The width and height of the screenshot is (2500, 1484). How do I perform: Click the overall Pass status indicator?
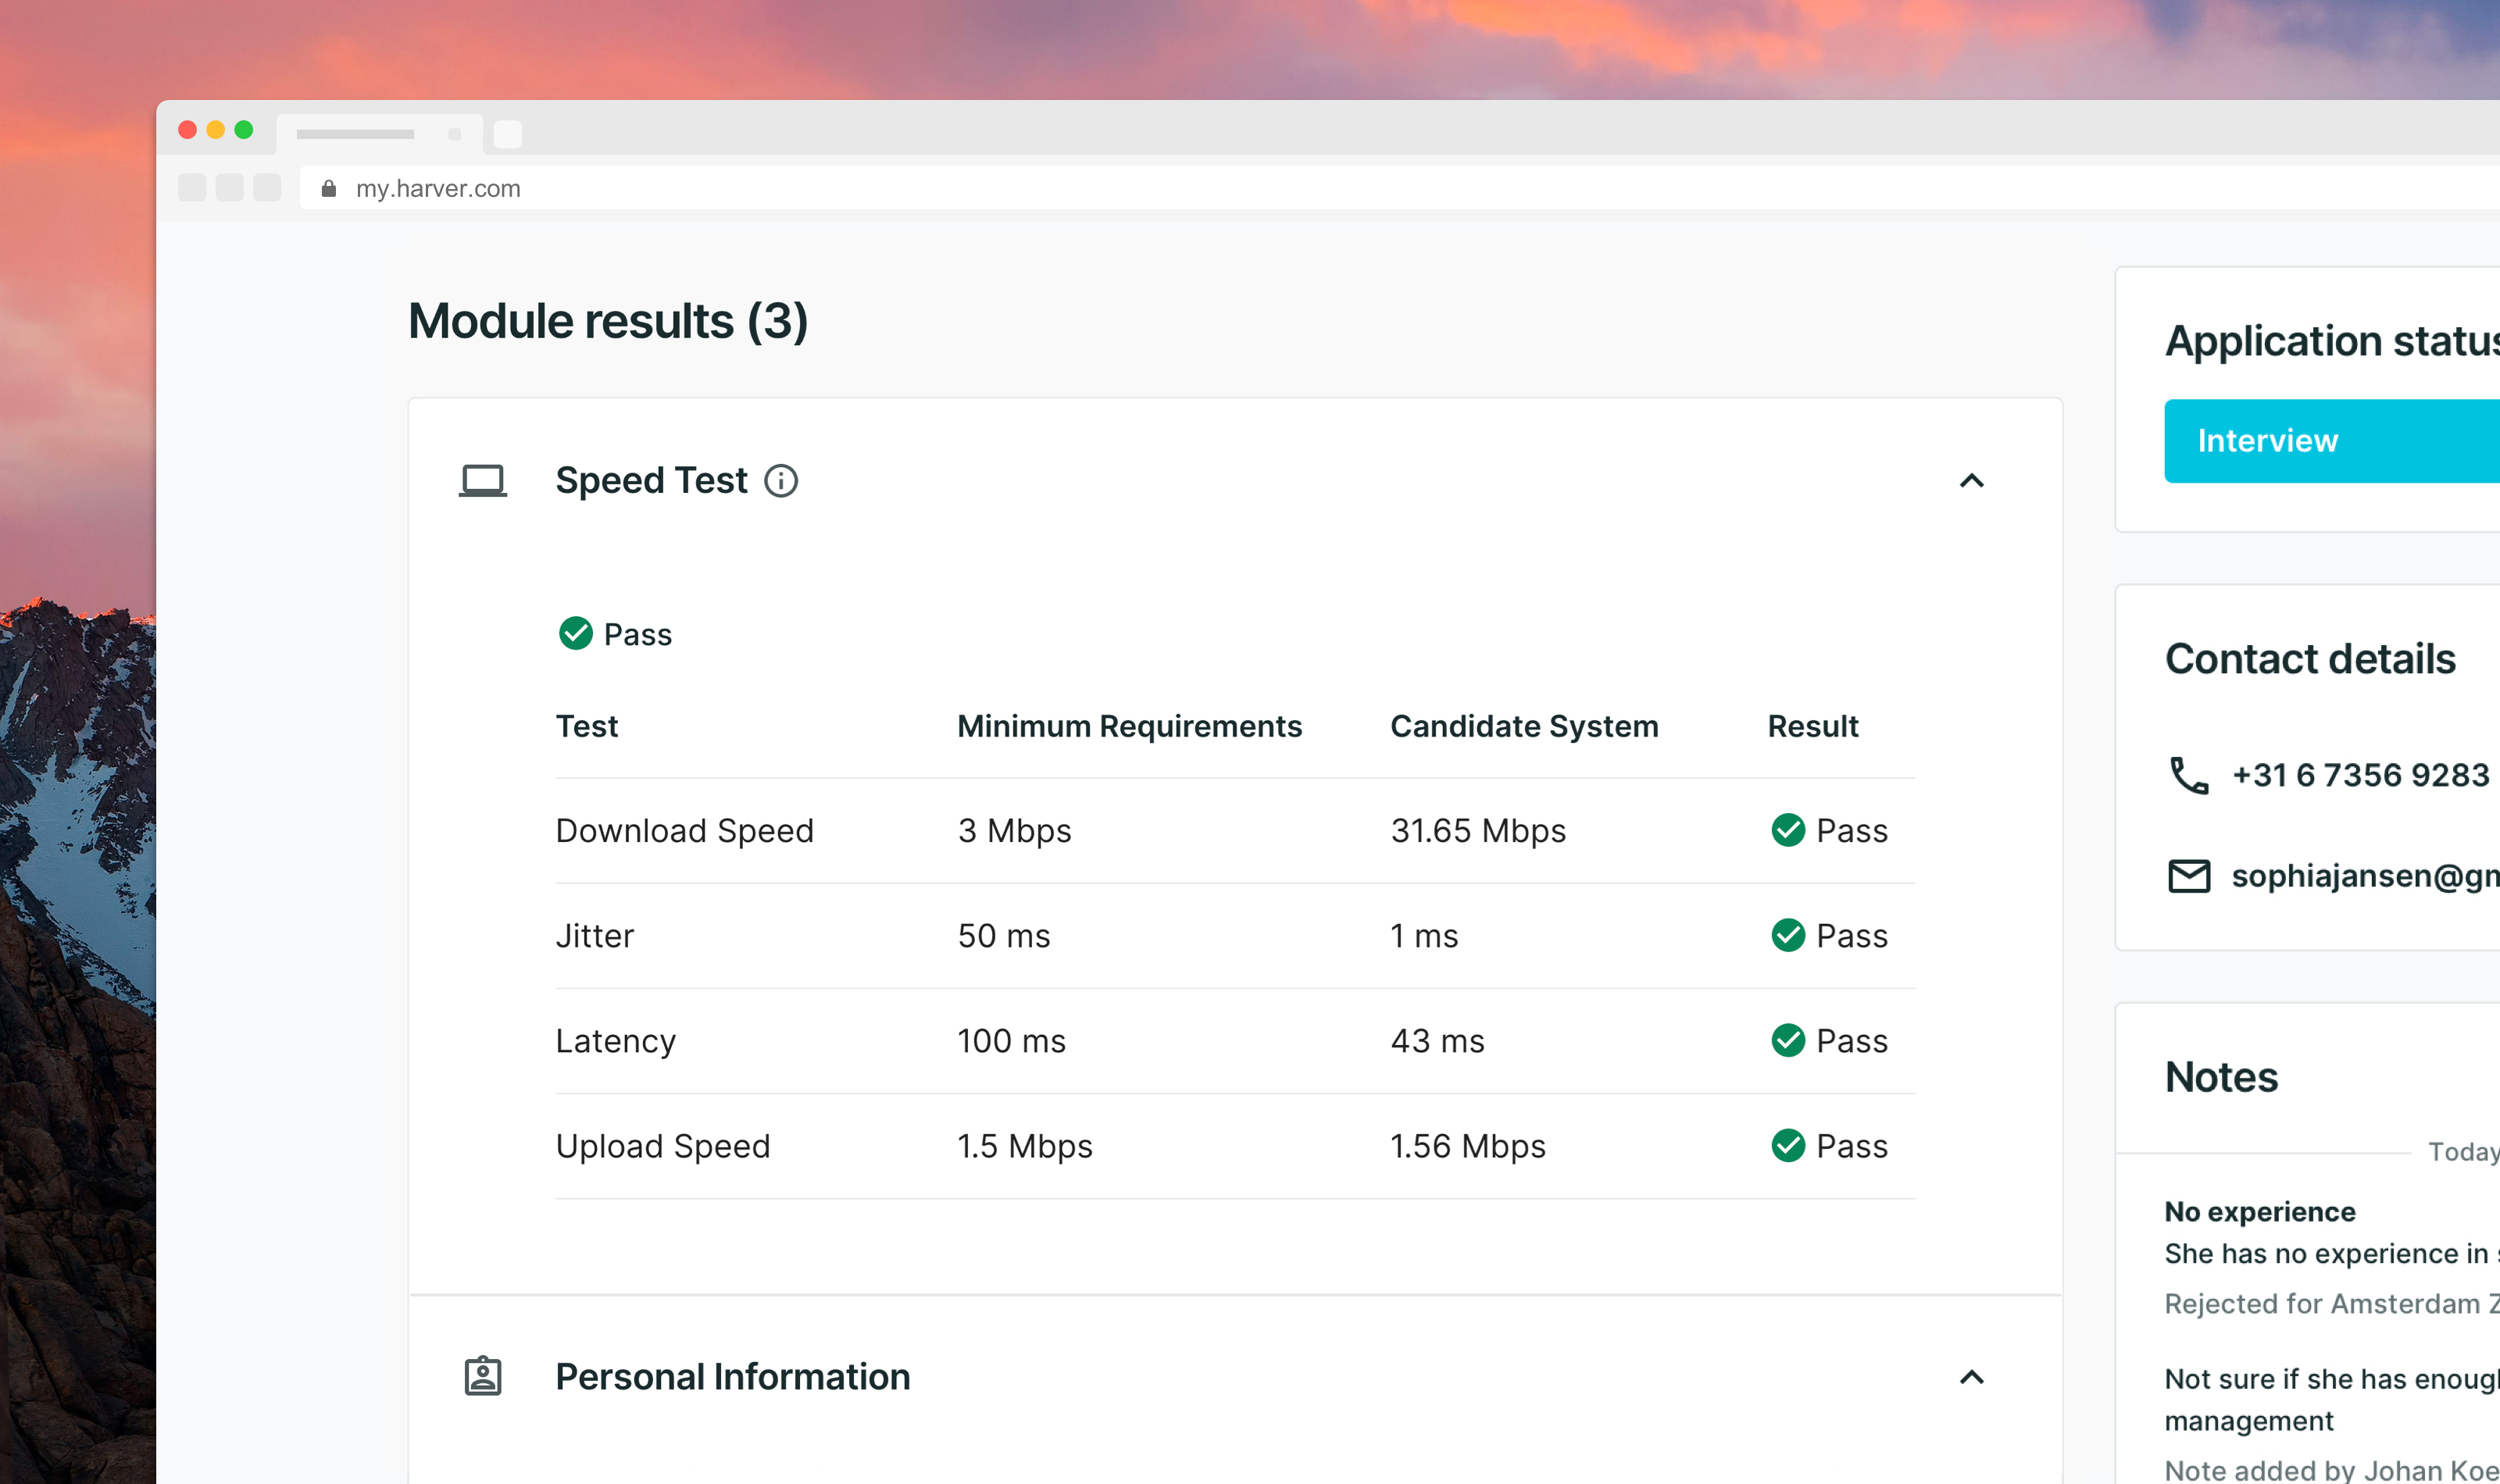pos(615,633)
